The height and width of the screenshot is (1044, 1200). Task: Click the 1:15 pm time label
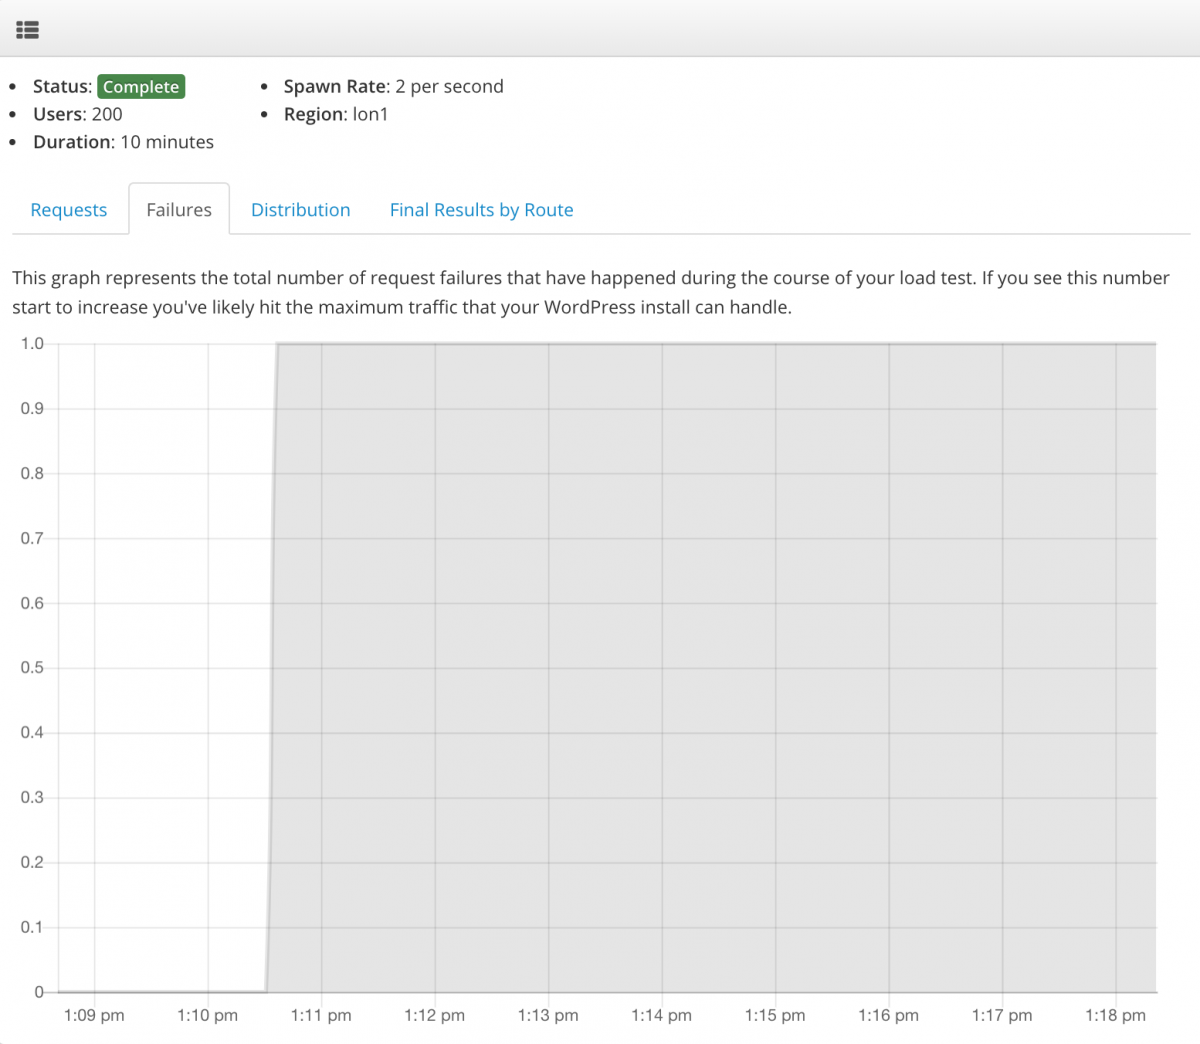click(x=775, y=1015)
